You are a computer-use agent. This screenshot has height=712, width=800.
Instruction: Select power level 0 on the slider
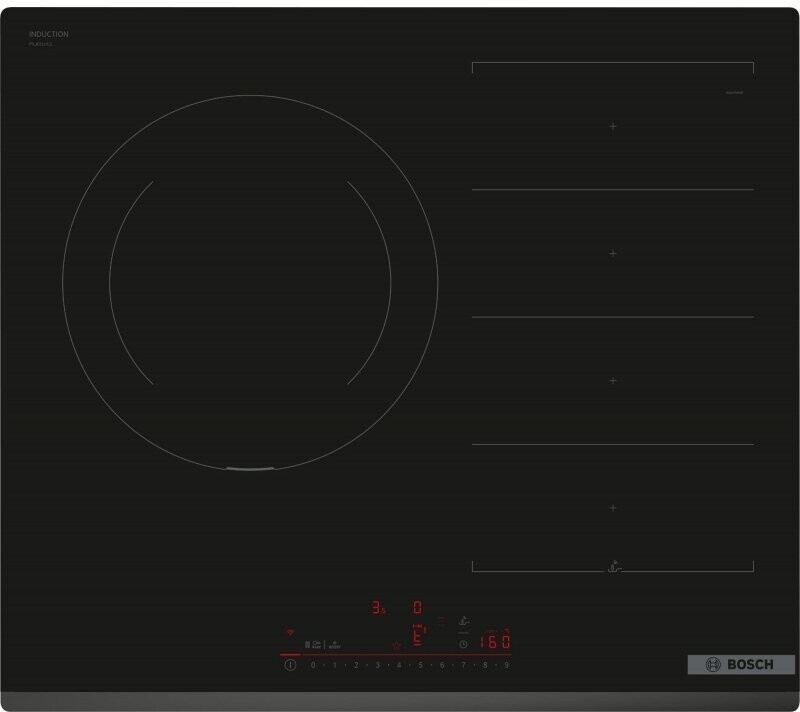point(312,664)
